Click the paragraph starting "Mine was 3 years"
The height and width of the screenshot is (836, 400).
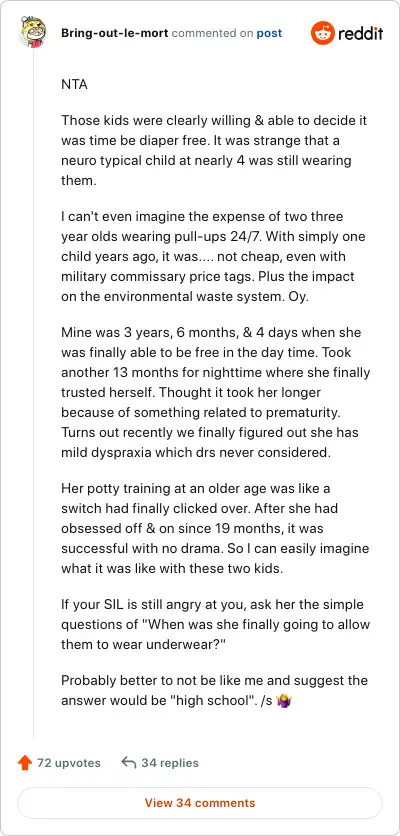[x=216, y=392]
